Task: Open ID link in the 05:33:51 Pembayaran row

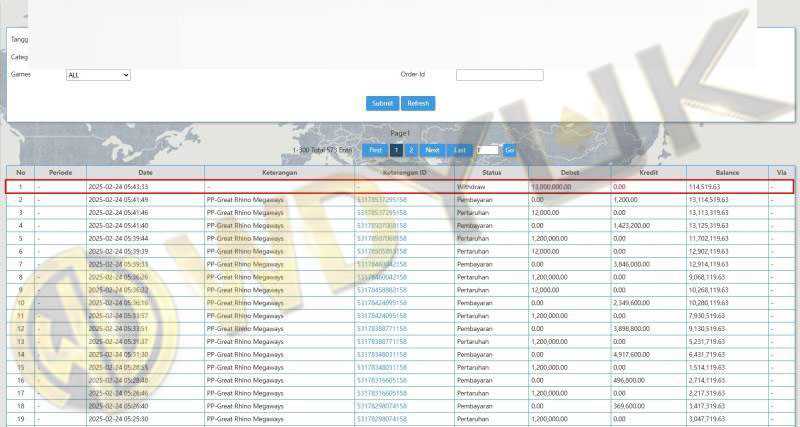Action: (x=382, y=329)
